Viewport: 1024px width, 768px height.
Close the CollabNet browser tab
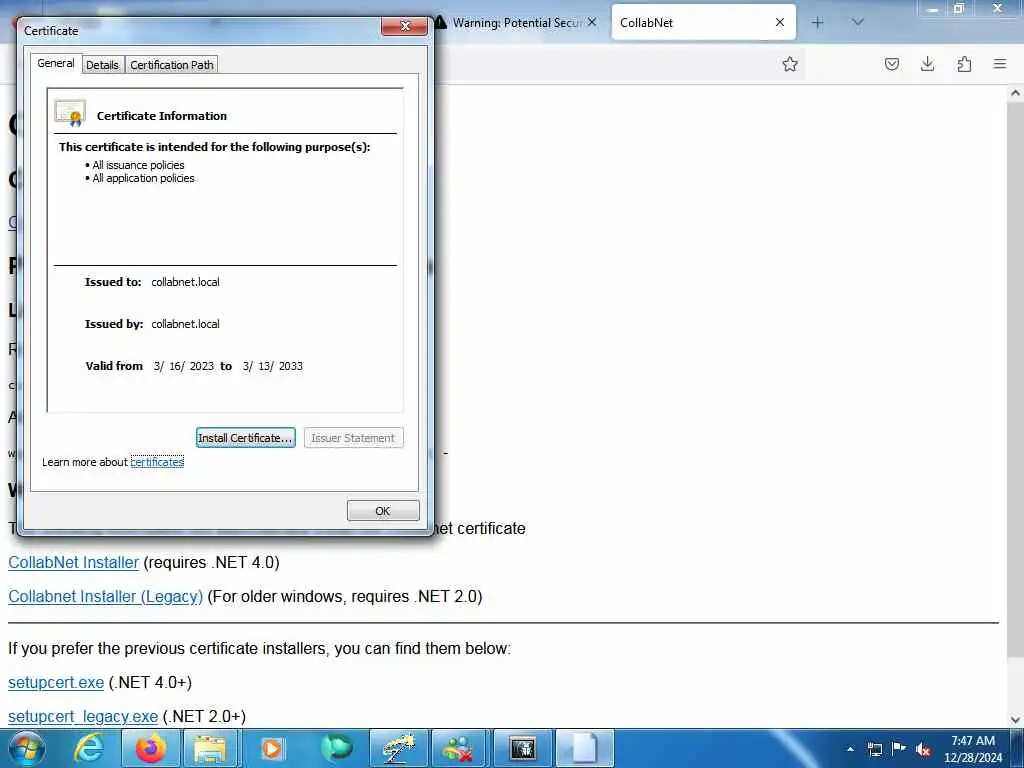780,22
